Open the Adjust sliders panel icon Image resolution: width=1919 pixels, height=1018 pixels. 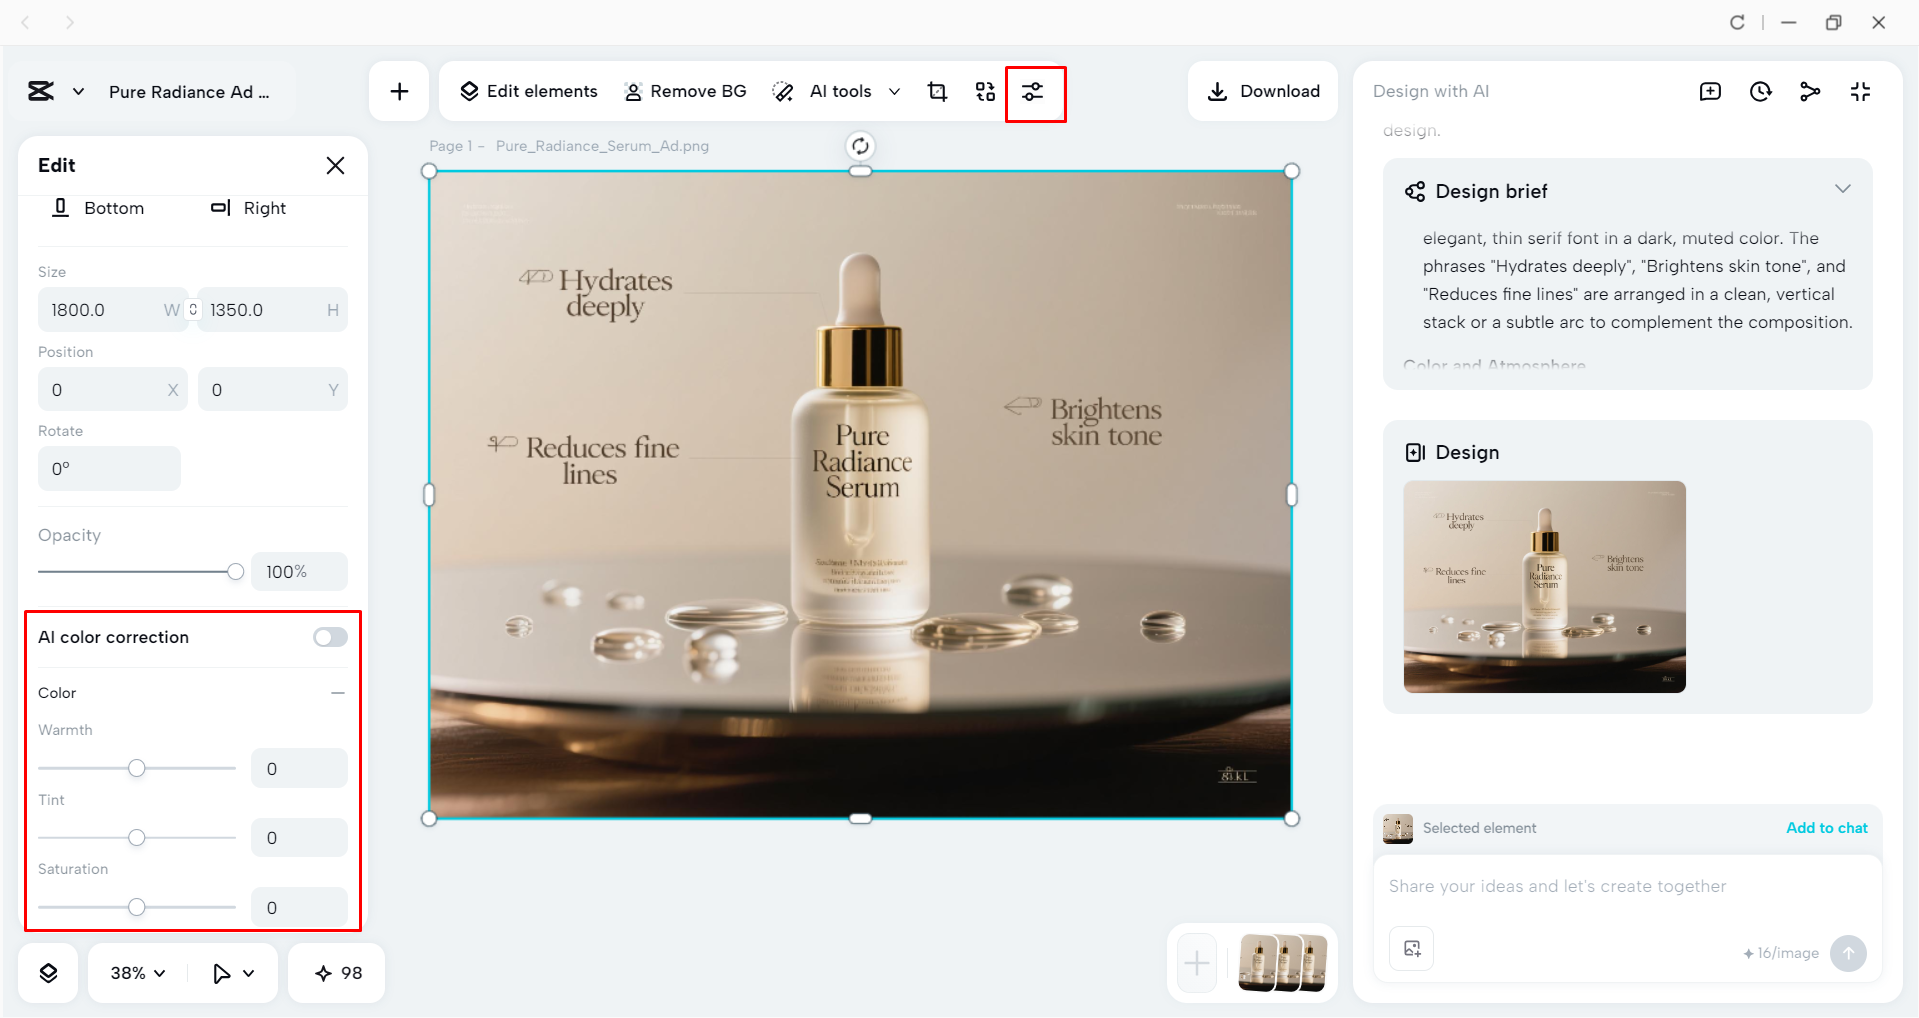(1034, 93)
